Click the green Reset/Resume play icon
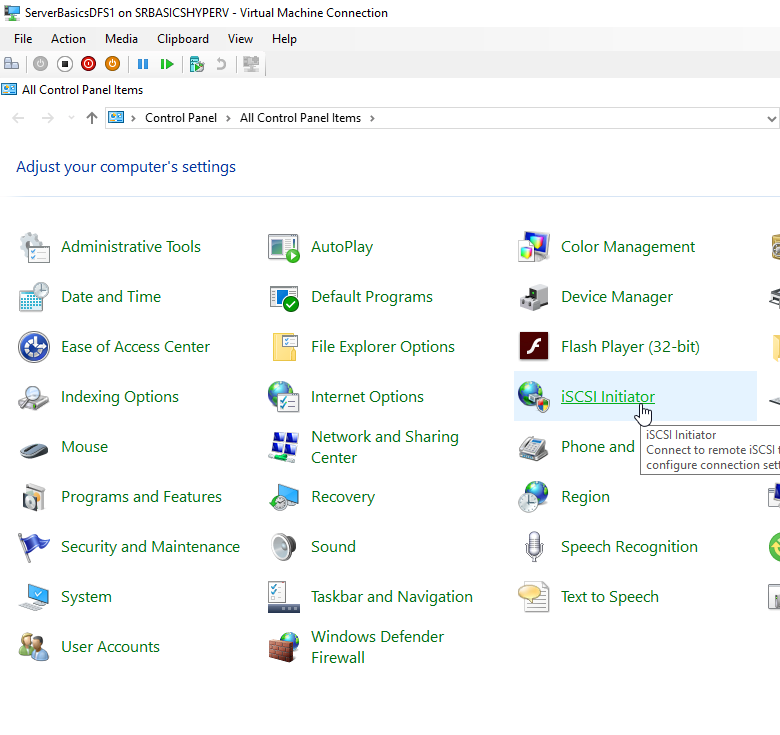The height and width of the screenshot is (735, 780). point(167,64)
